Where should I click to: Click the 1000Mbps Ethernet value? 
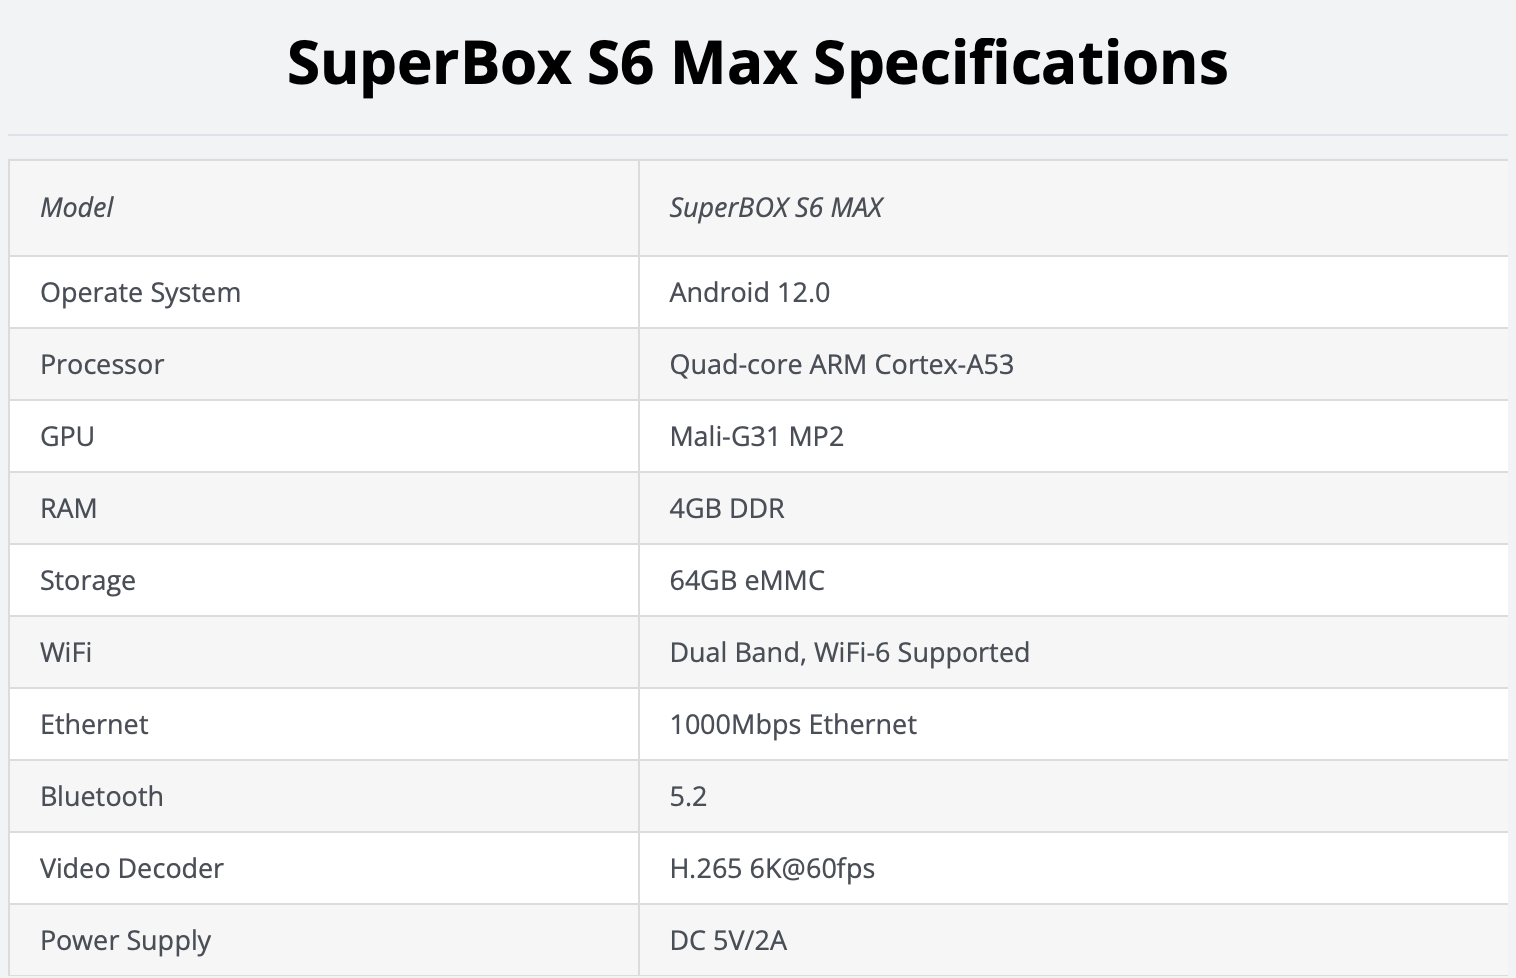tap(793, 725)
